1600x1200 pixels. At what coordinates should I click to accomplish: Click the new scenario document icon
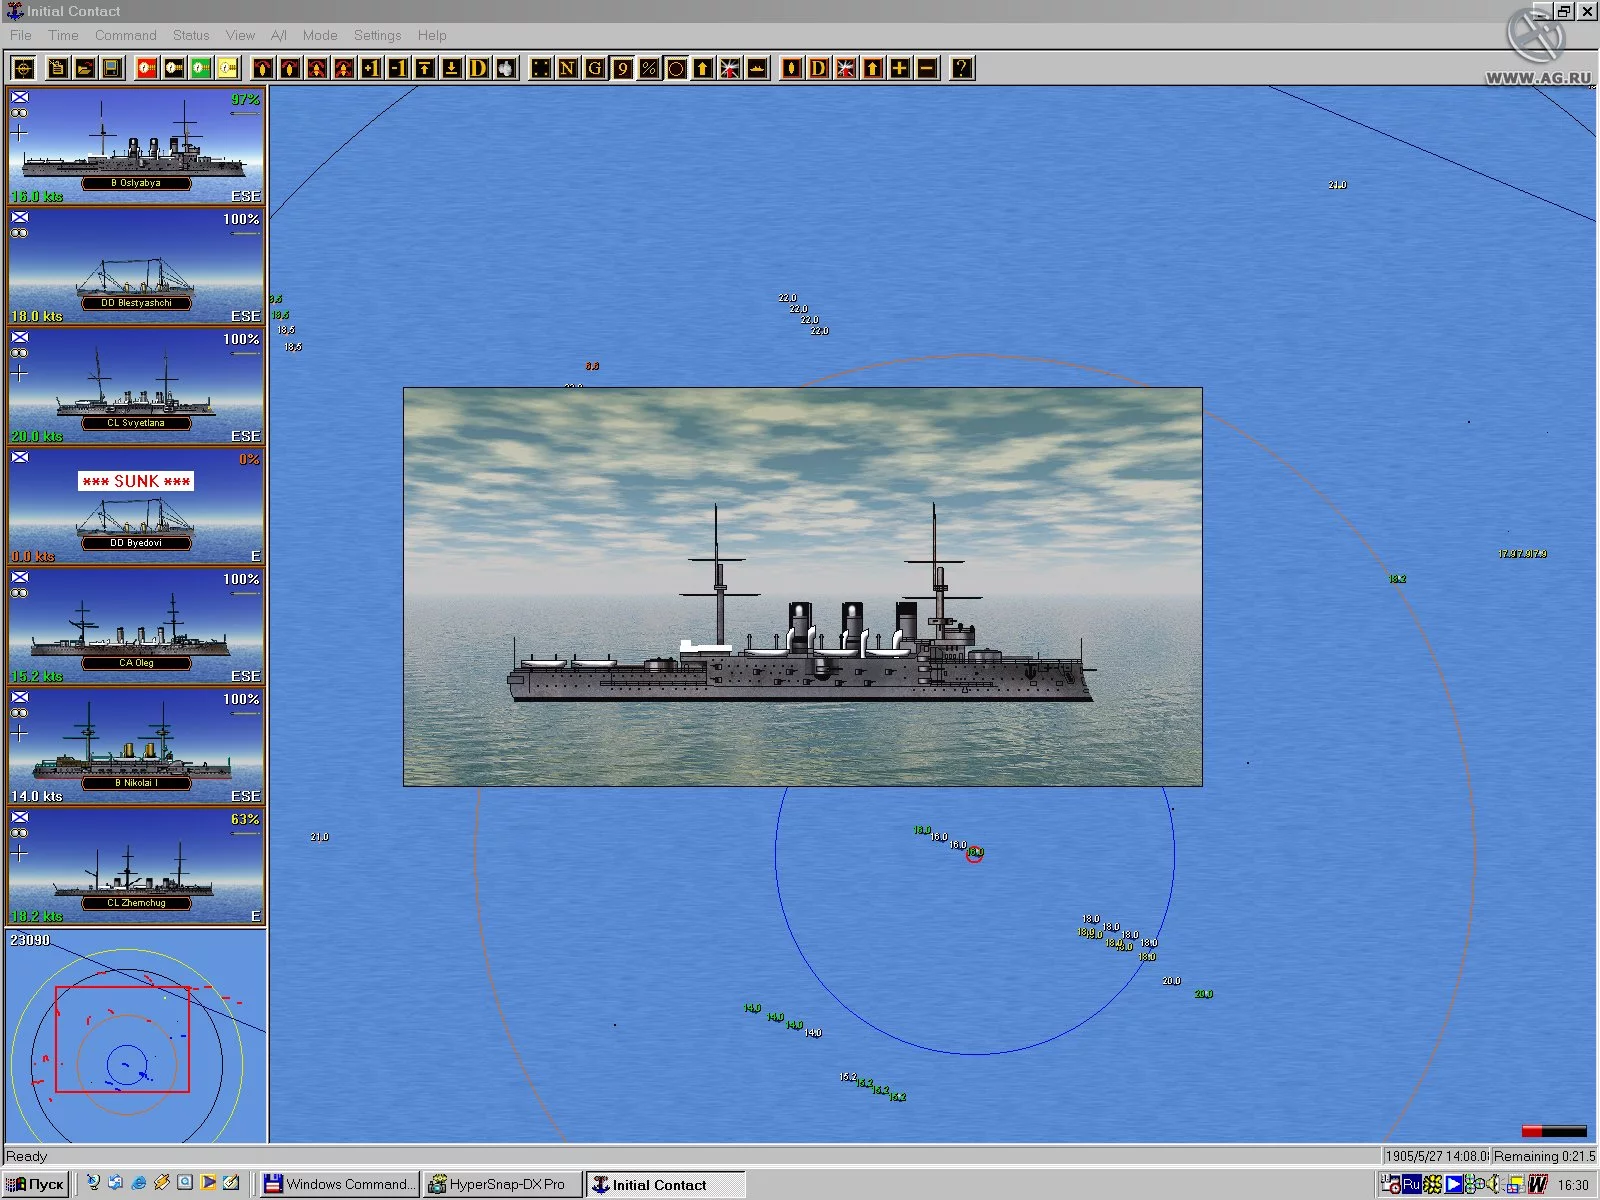(58, 68)
